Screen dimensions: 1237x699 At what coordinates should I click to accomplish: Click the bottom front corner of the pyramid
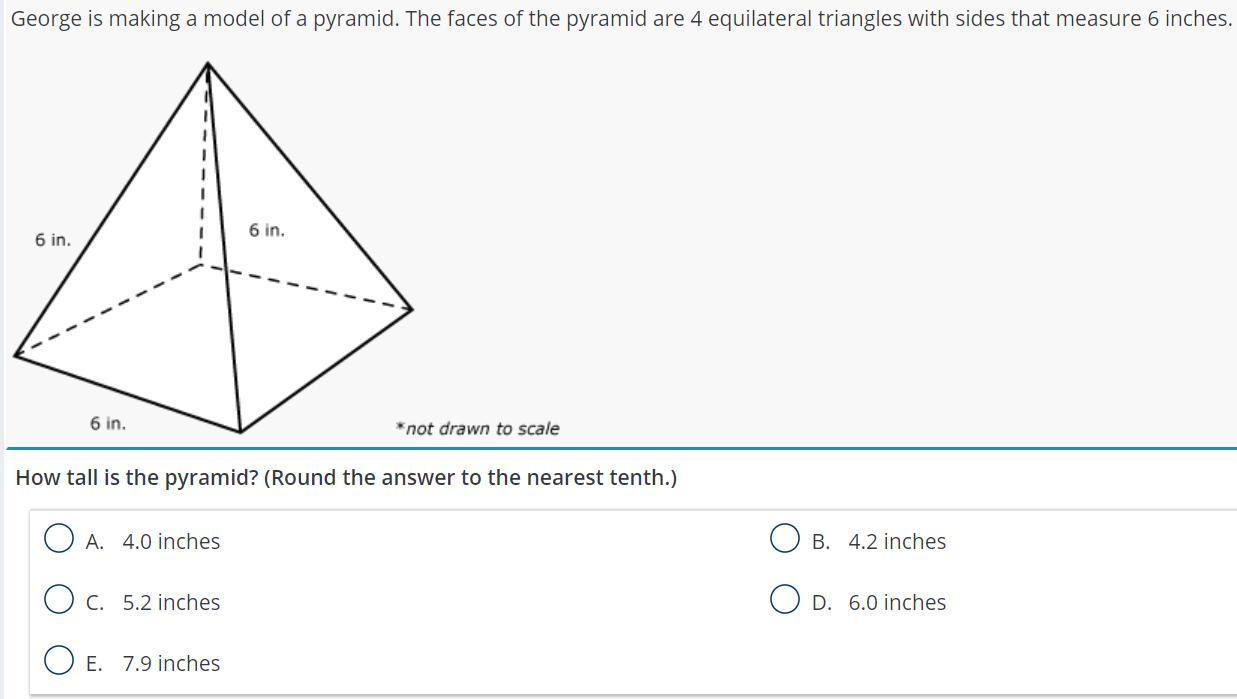240,432
